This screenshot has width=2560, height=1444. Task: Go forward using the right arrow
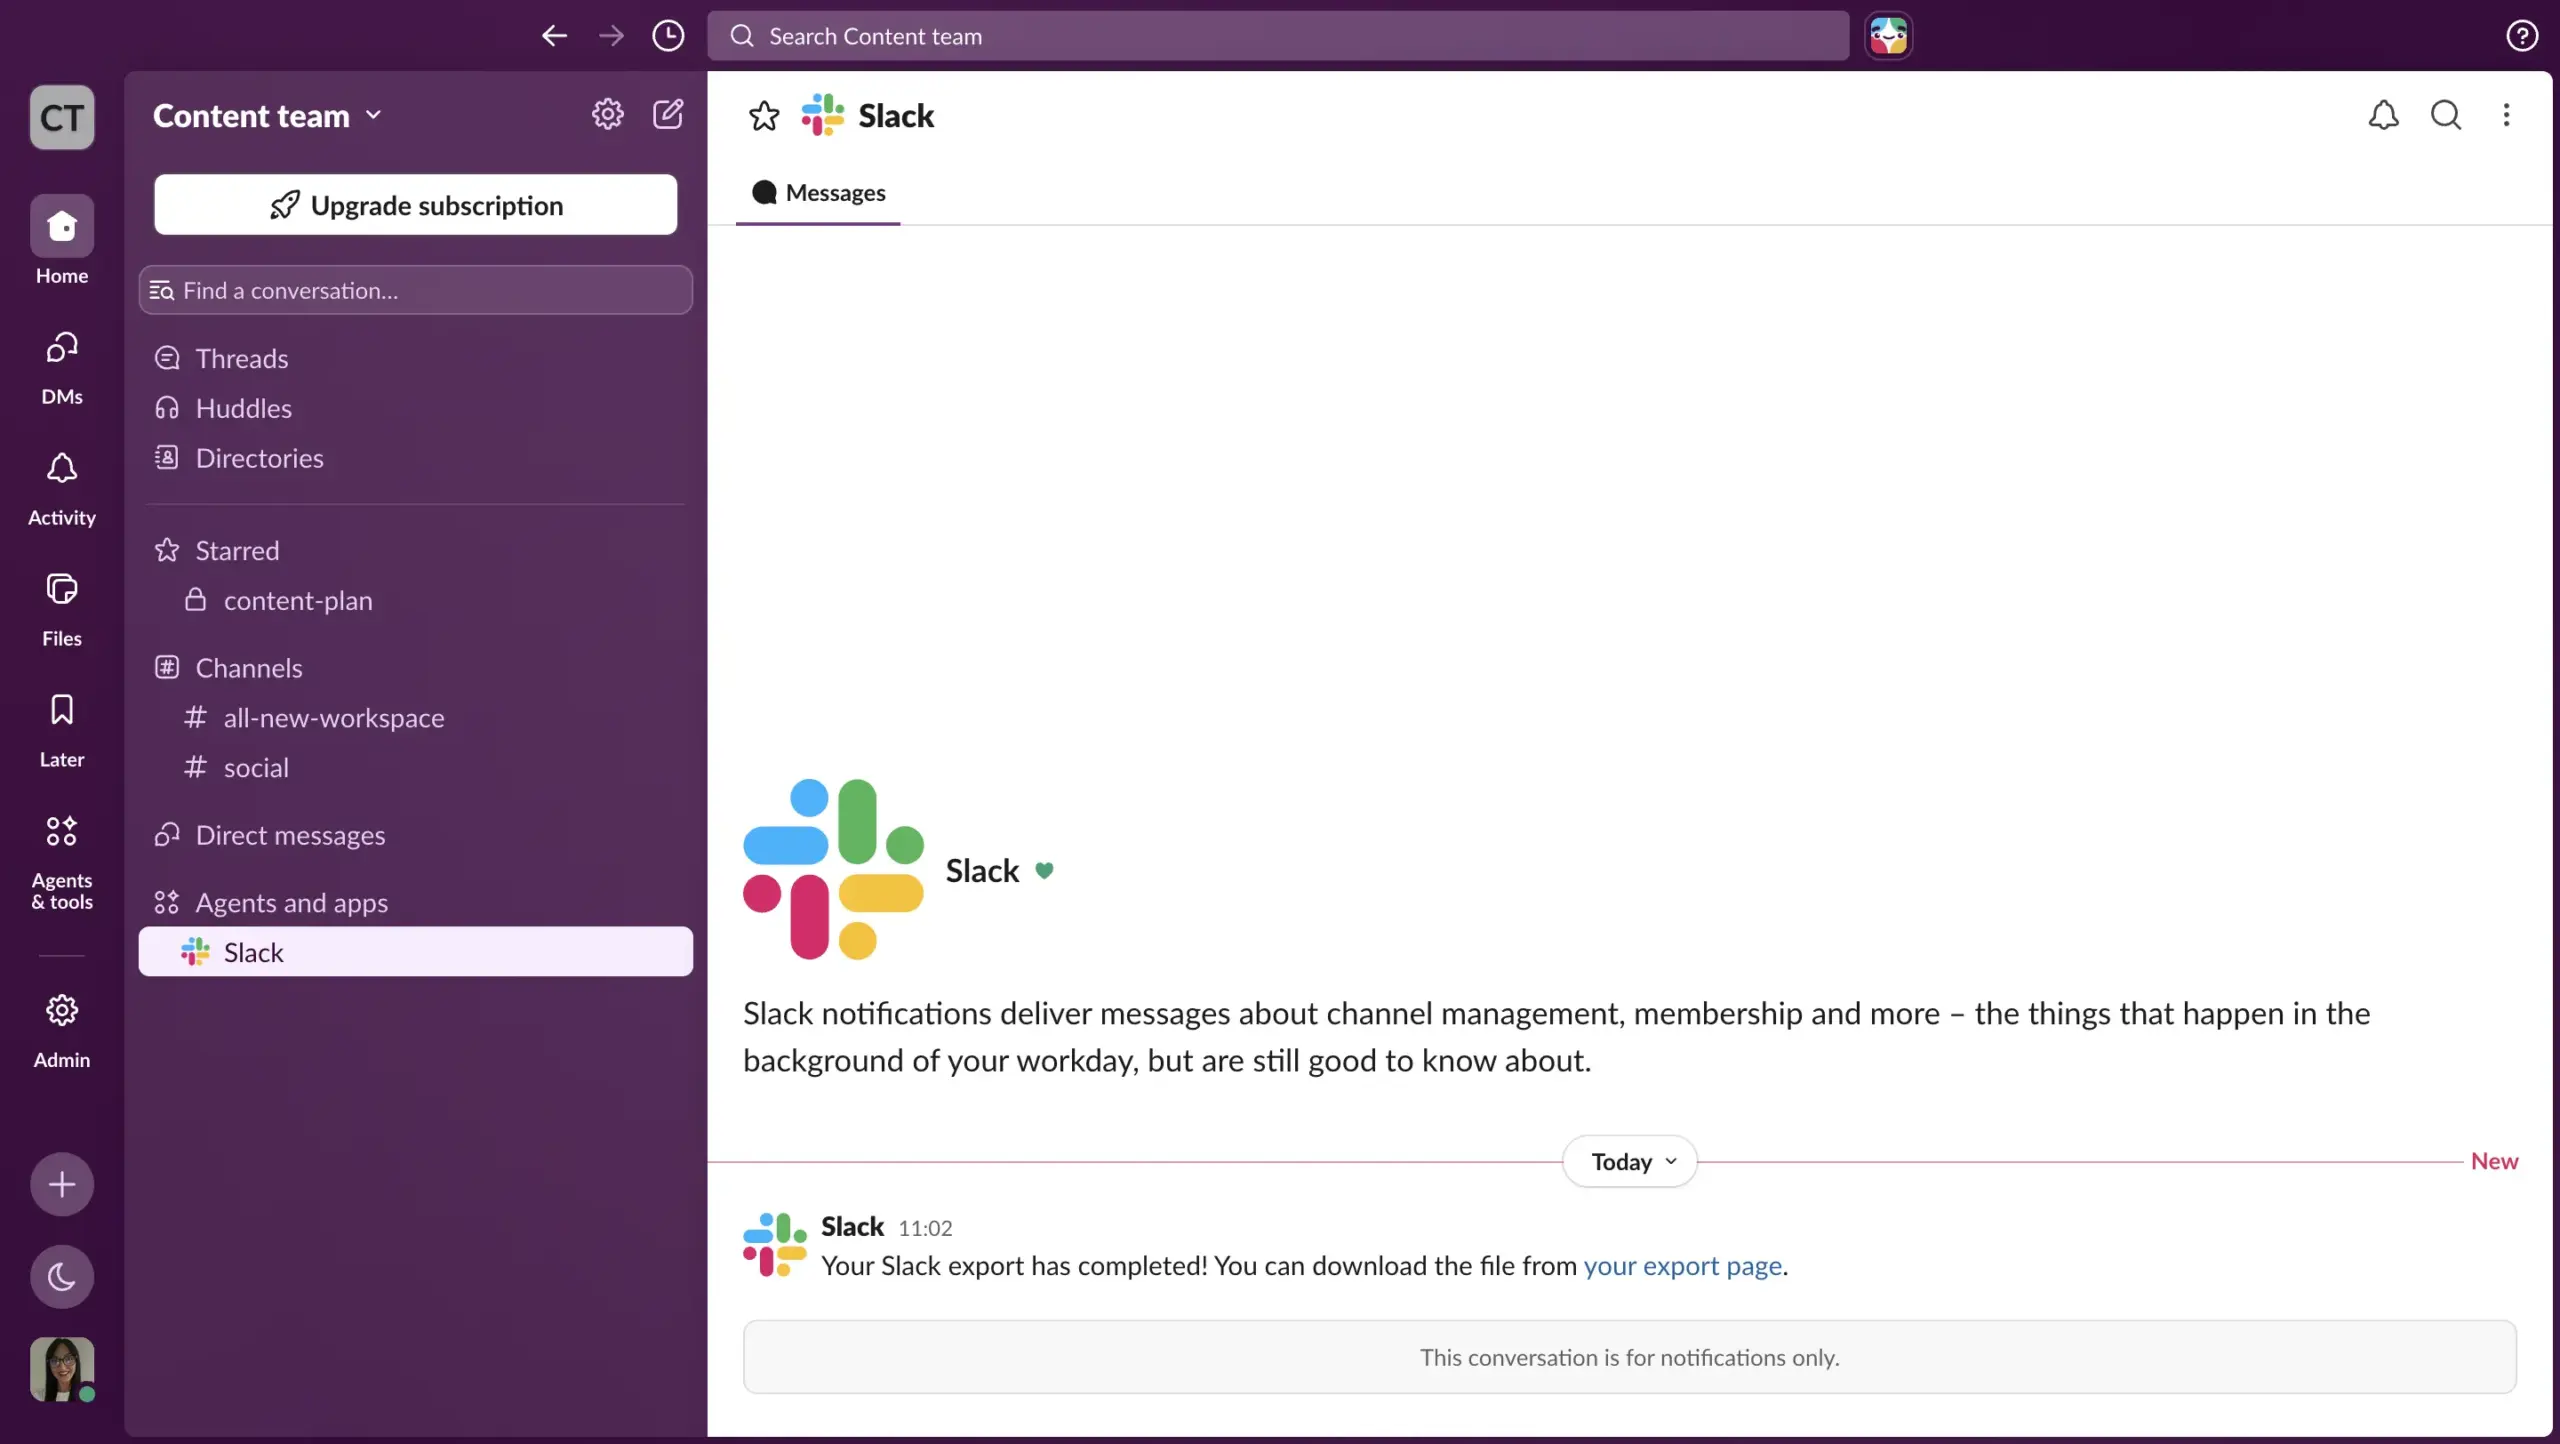click(x=611, y=36)
